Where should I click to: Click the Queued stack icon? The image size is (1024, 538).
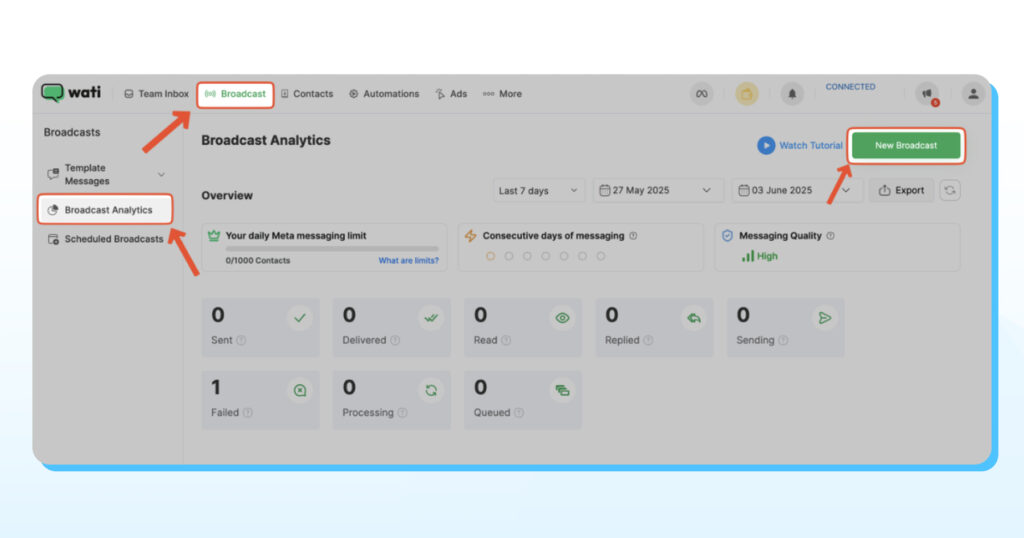[562, 390]
